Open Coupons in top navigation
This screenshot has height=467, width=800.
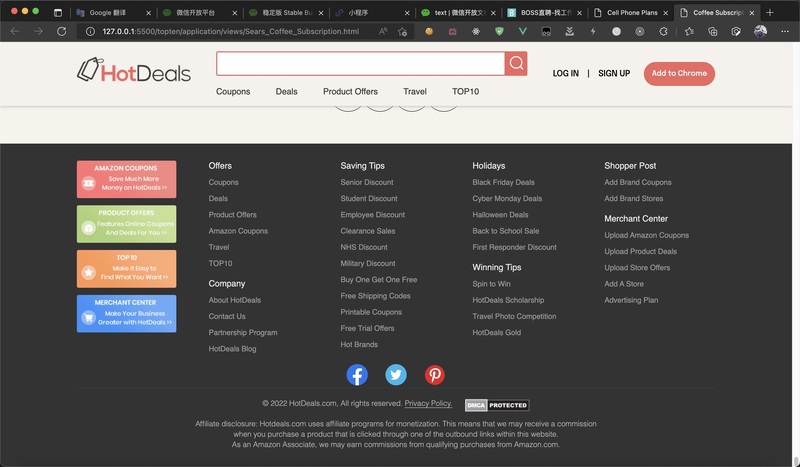[x=233, y=91]
